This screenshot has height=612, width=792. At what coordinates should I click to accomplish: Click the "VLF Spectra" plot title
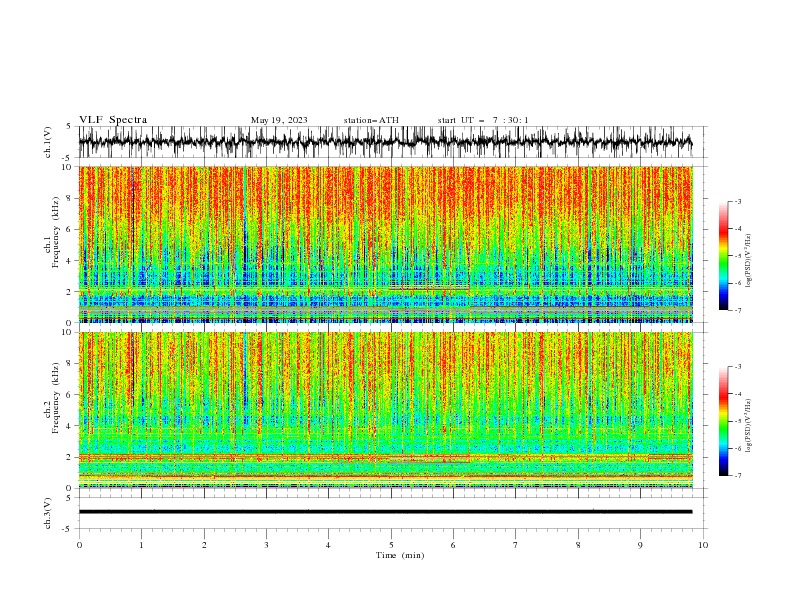tap(113, 120)
